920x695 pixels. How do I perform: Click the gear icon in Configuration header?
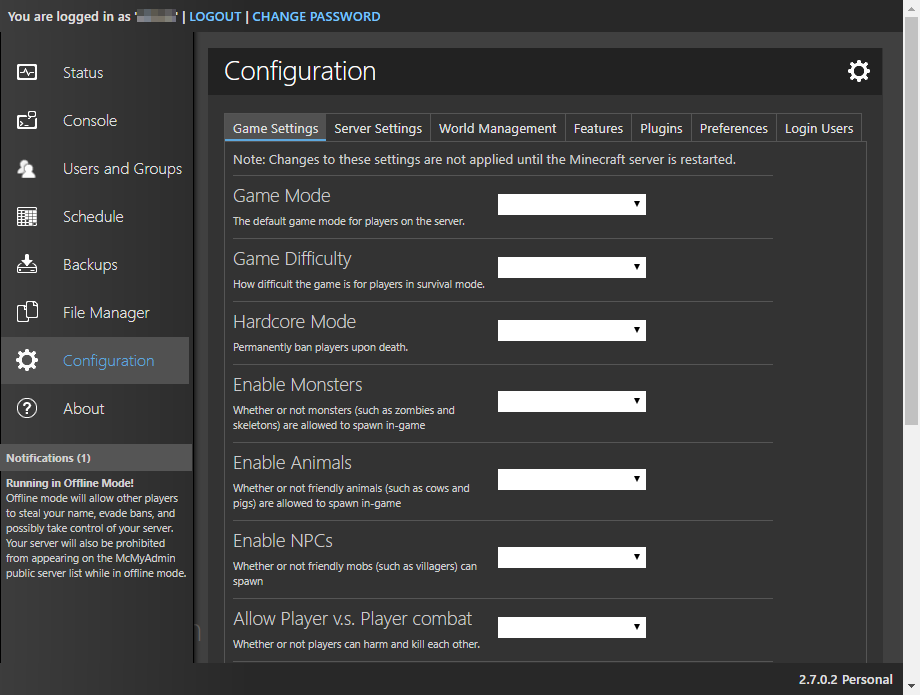(858, 71)
